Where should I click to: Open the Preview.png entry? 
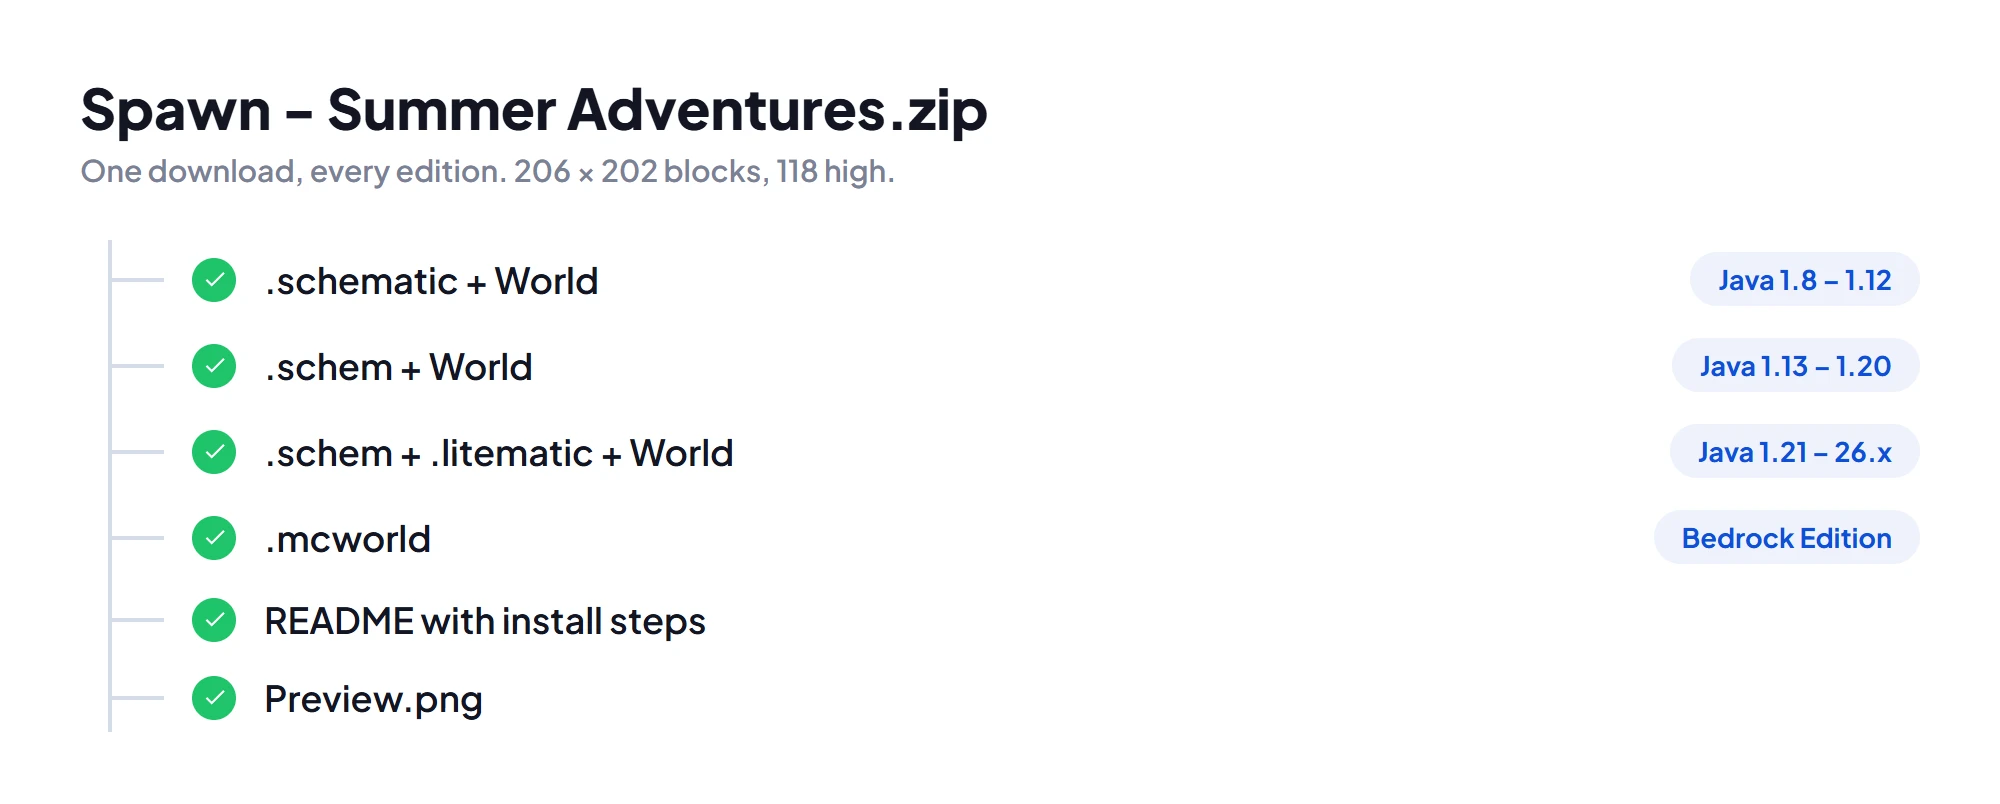pyautogui.click(x=373, y=699)
